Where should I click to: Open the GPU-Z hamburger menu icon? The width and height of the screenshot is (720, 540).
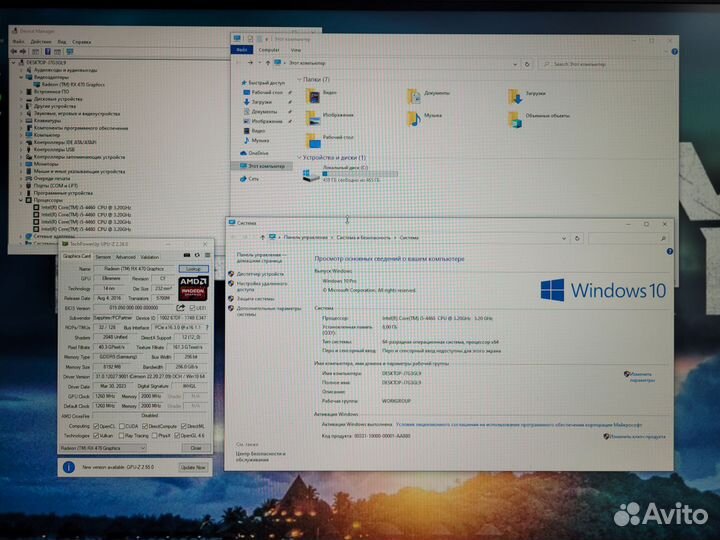208,255
